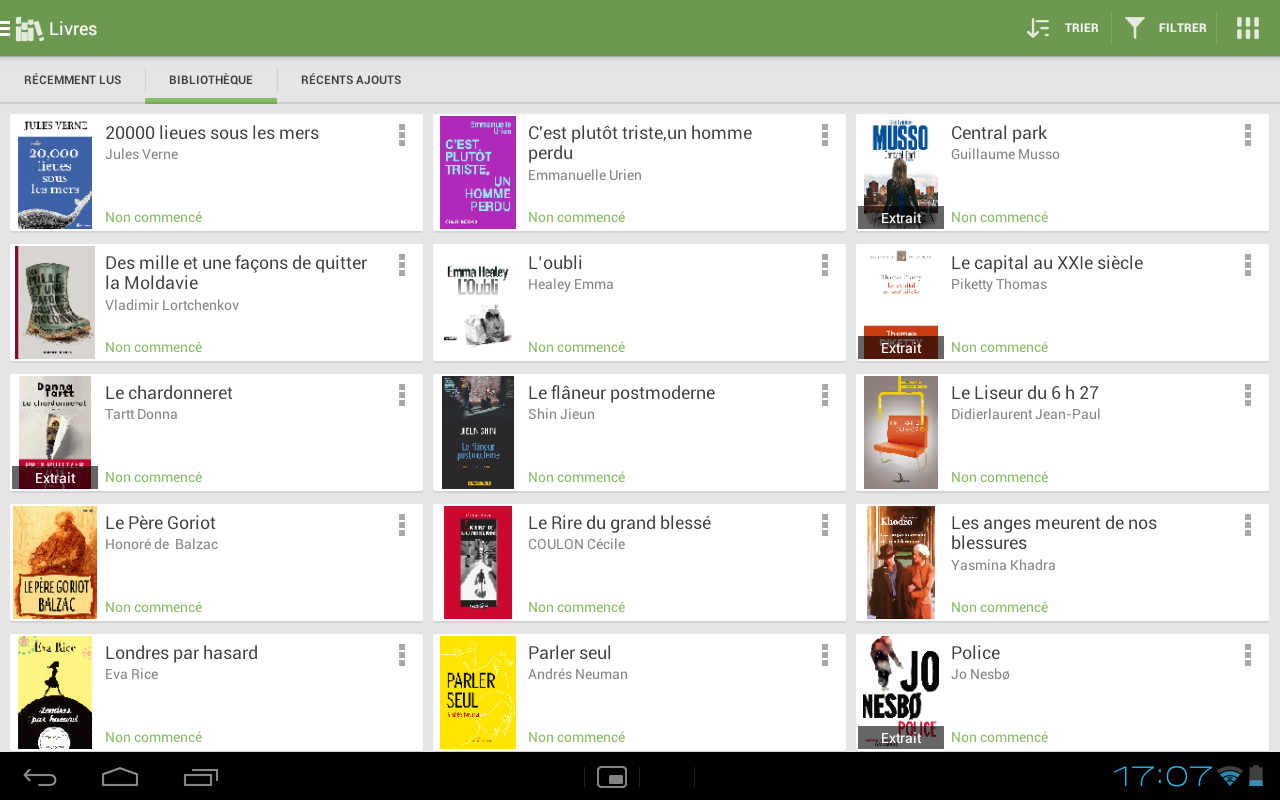Tap the yellow Parler seul cover
Viewport: 1280px width, 800px height.
point(478,692)
